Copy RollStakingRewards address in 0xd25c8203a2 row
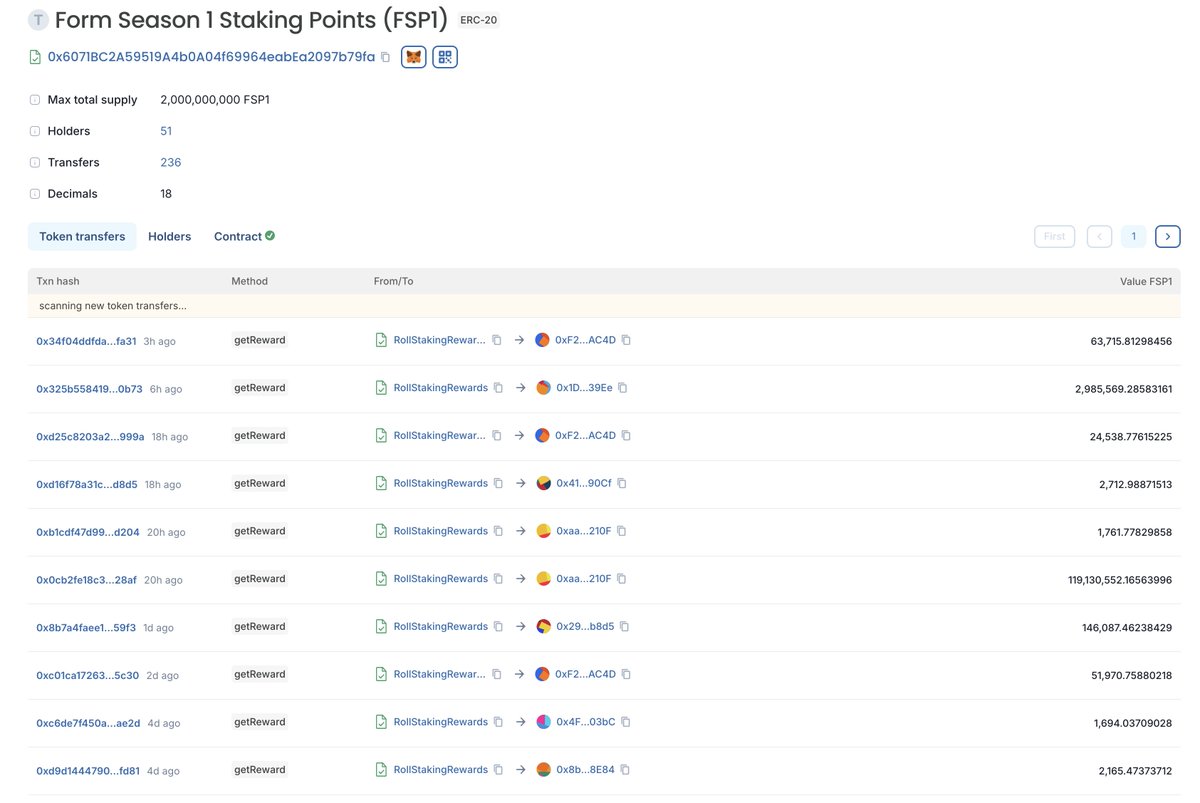Viewport: 1200px width, 803px height. coord(497,436)
